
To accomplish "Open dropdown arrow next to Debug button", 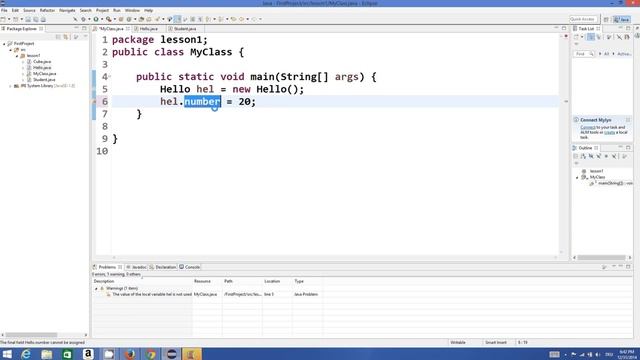I will [x=89, y=19].
